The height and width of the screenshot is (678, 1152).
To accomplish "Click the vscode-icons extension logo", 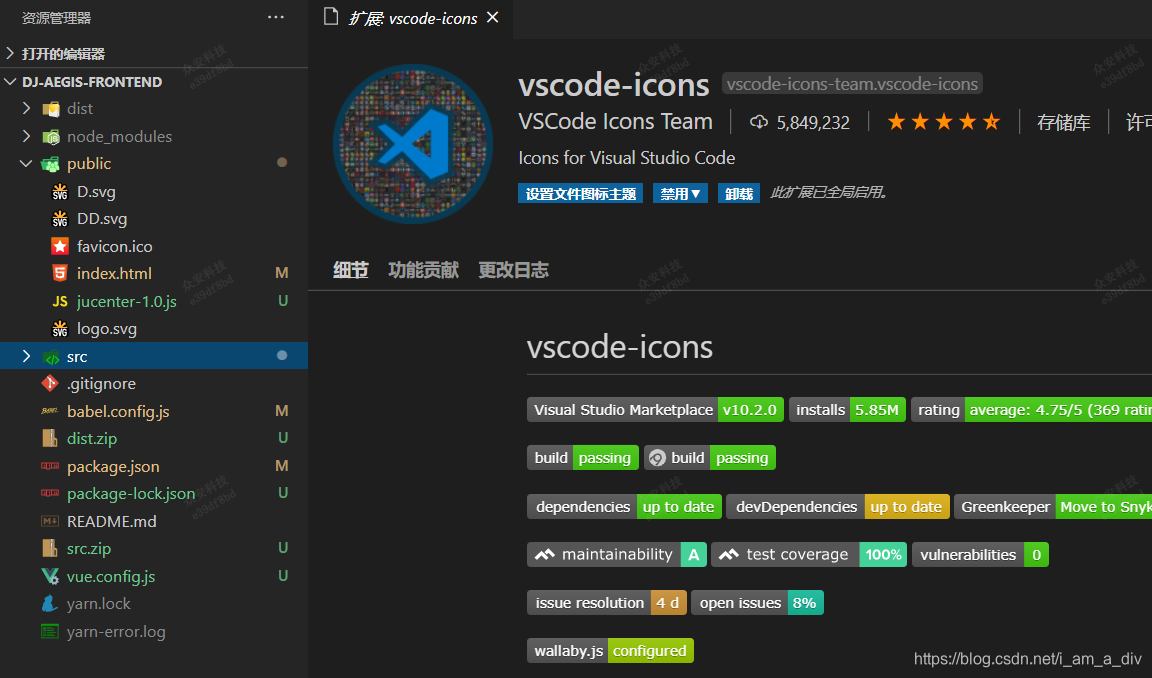I will tap(413, 144).
